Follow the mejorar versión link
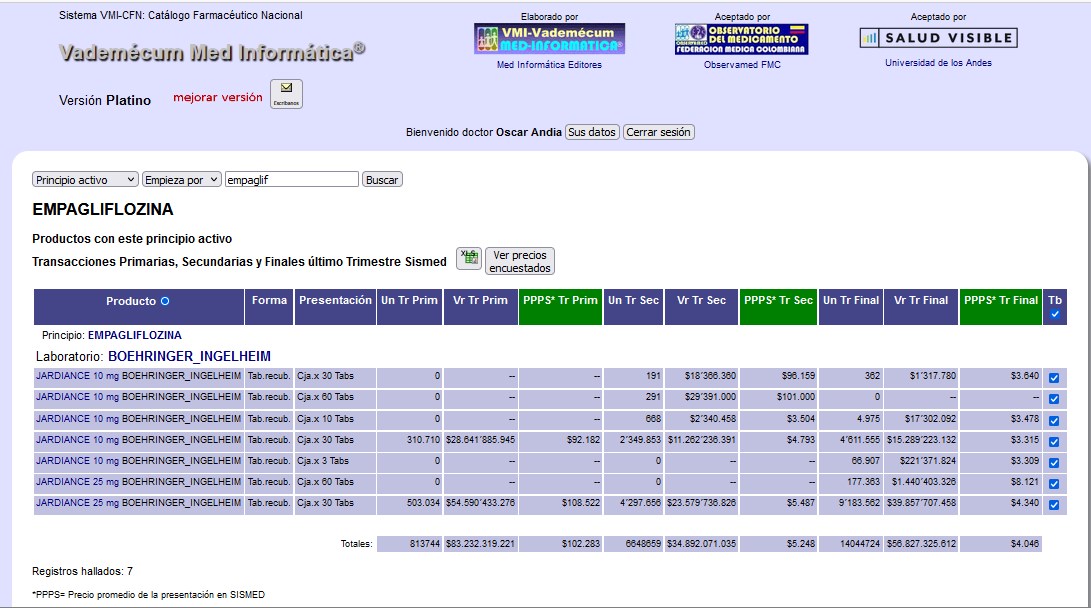 pyautogui.click(x=218, y=97)
